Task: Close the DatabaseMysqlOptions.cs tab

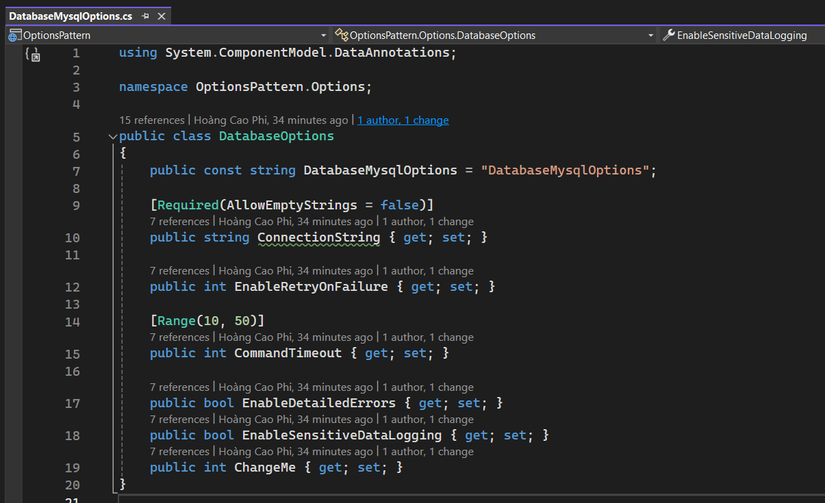Action: click(162, 16)
